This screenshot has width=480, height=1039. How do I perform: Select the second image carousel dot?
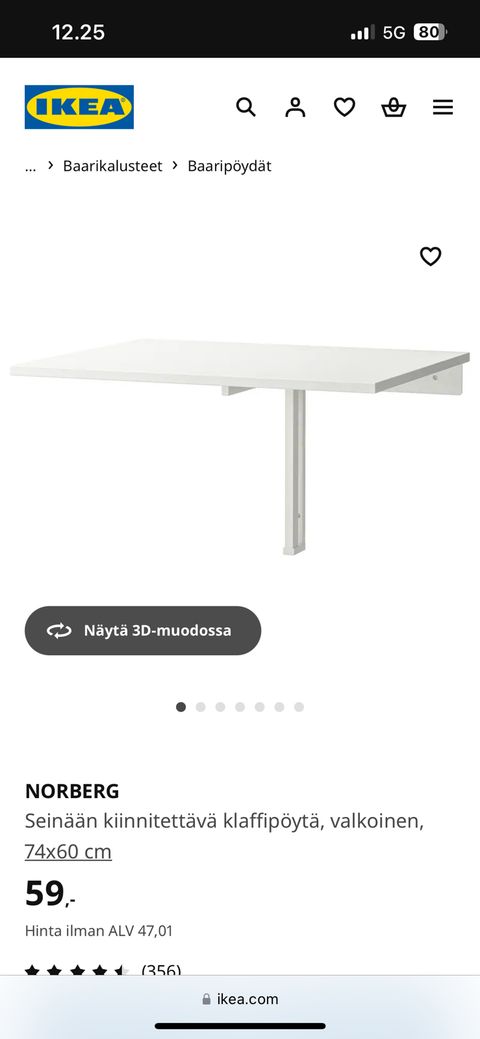pos(200,707)
